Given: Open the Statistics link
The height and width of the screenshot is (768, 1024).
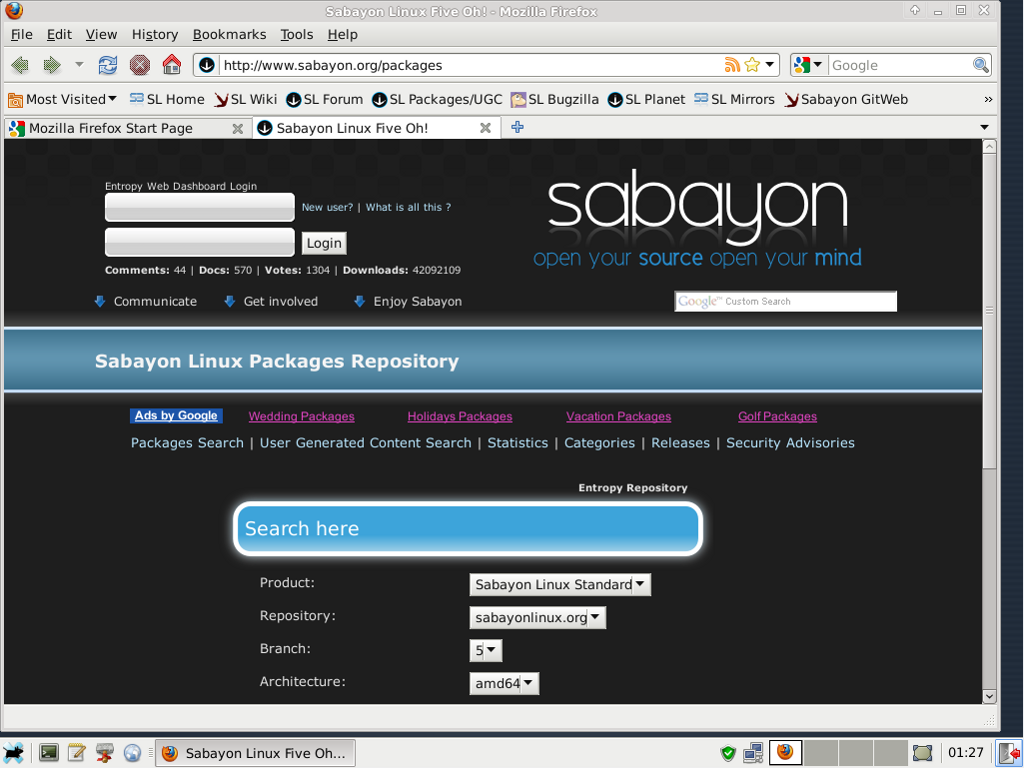Looking at the screenshot, I should [518, 443].
